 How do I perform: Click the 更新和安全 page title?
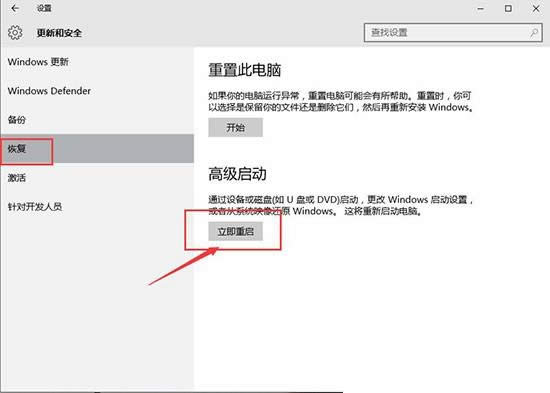click(59, 33)
